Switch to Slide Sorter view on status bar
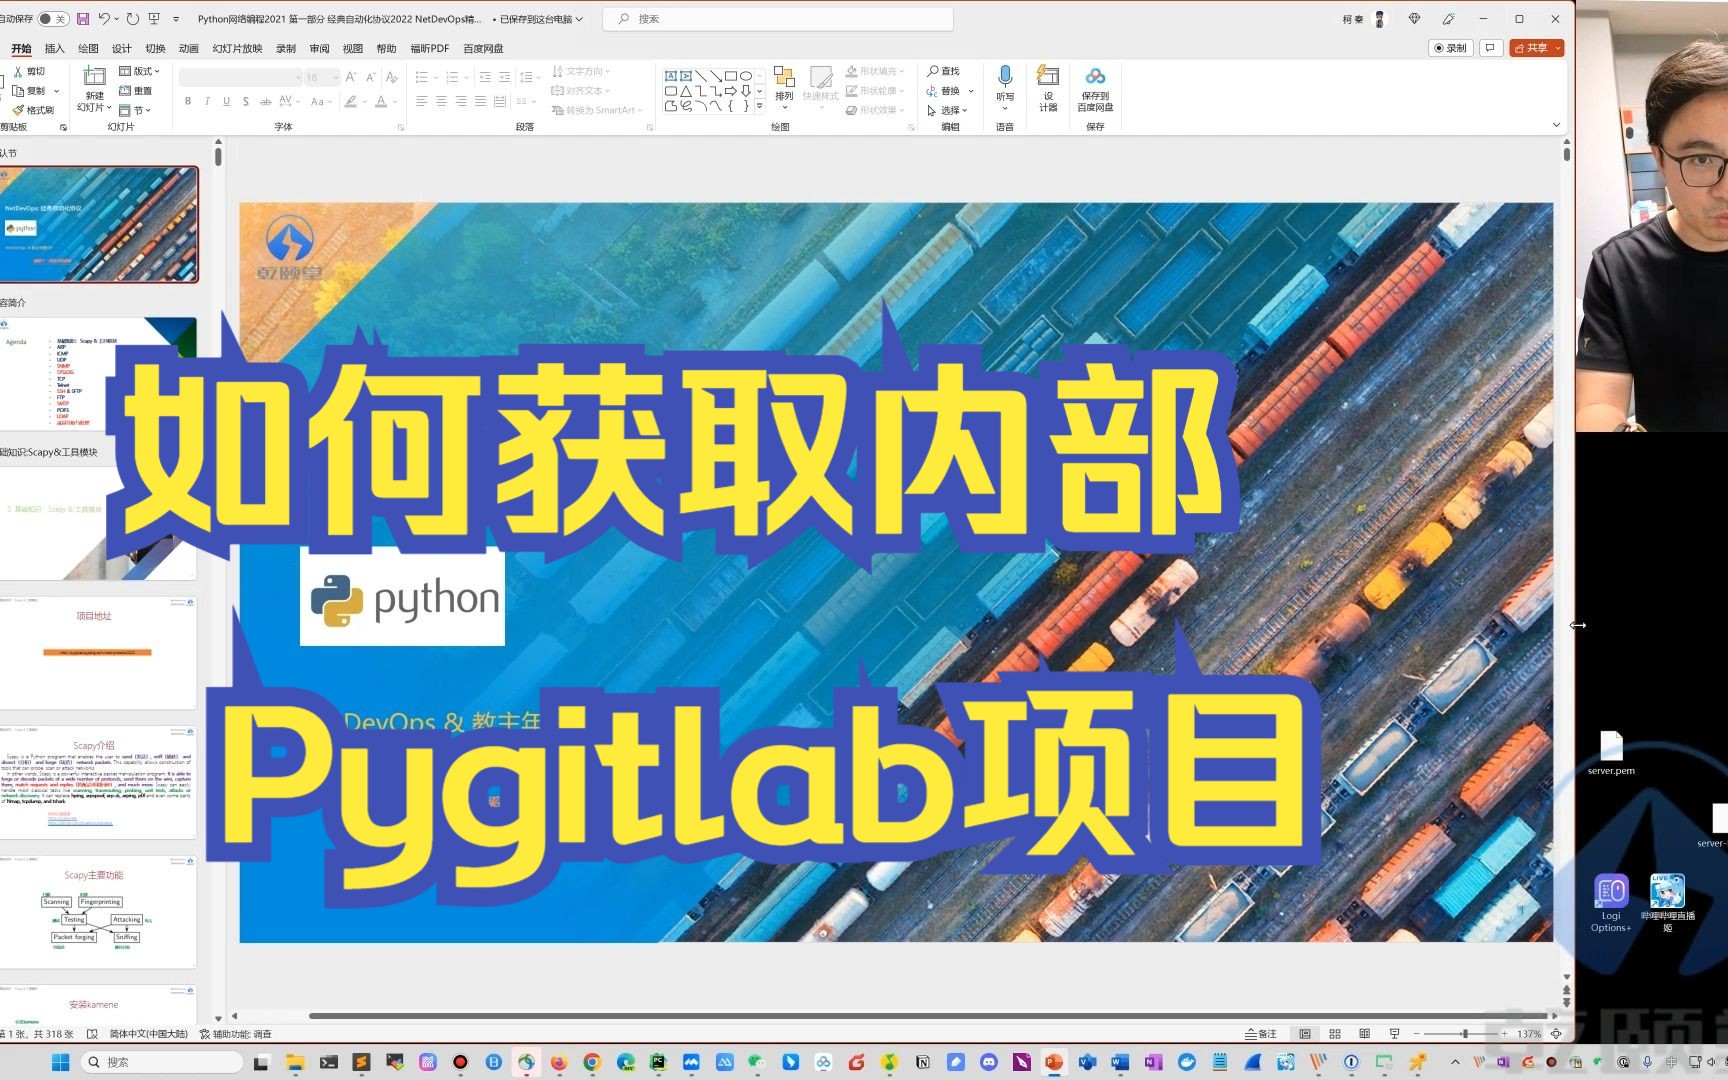The image size is (1728, 1080). (1334, 1033)
